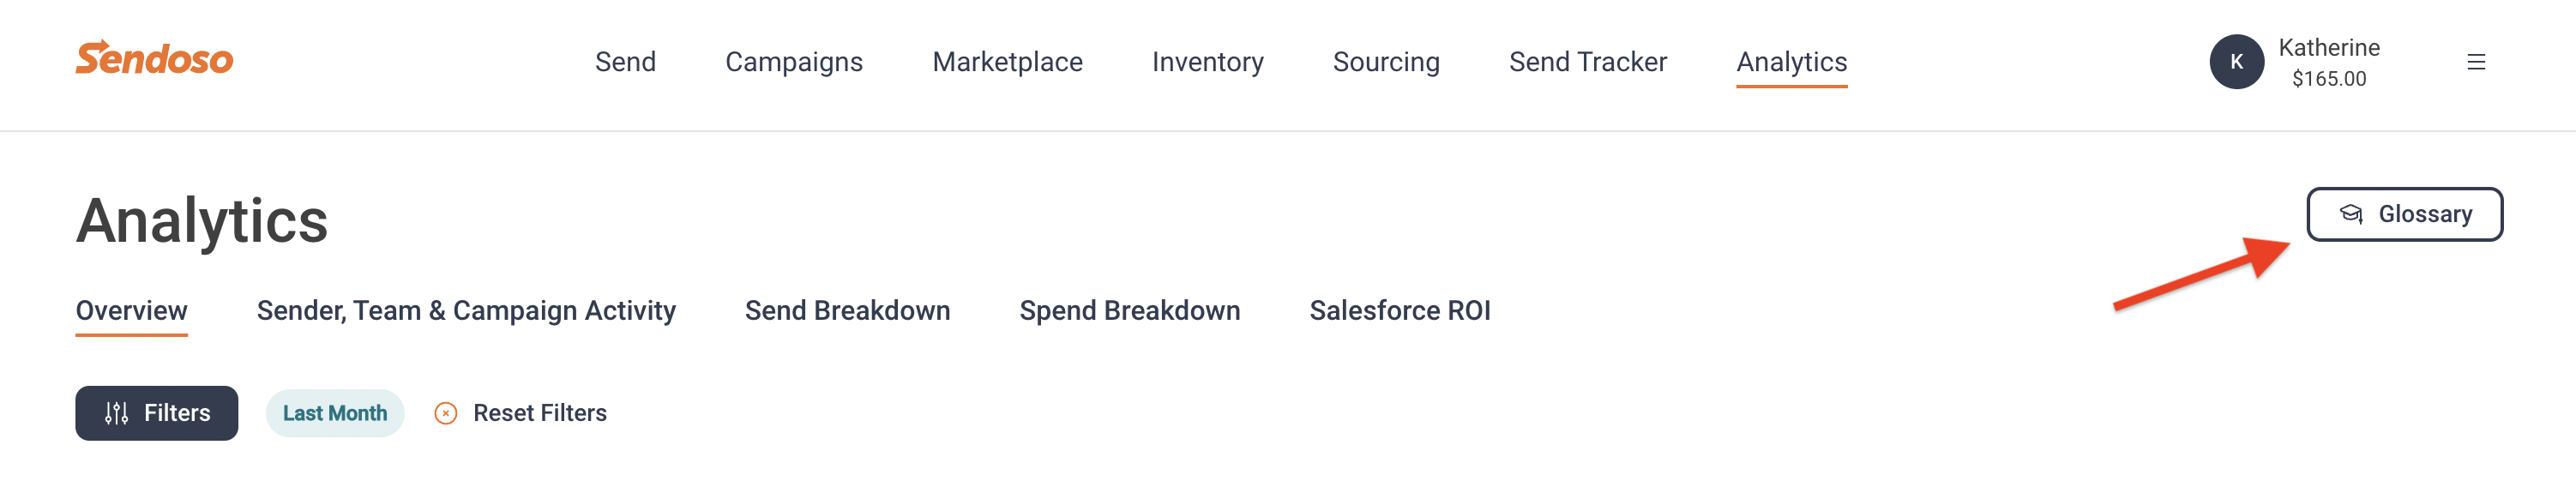The height and width of the screenshot is (487, 2576).
Task: Open the Send page
Action: click(x=625, y=62)
